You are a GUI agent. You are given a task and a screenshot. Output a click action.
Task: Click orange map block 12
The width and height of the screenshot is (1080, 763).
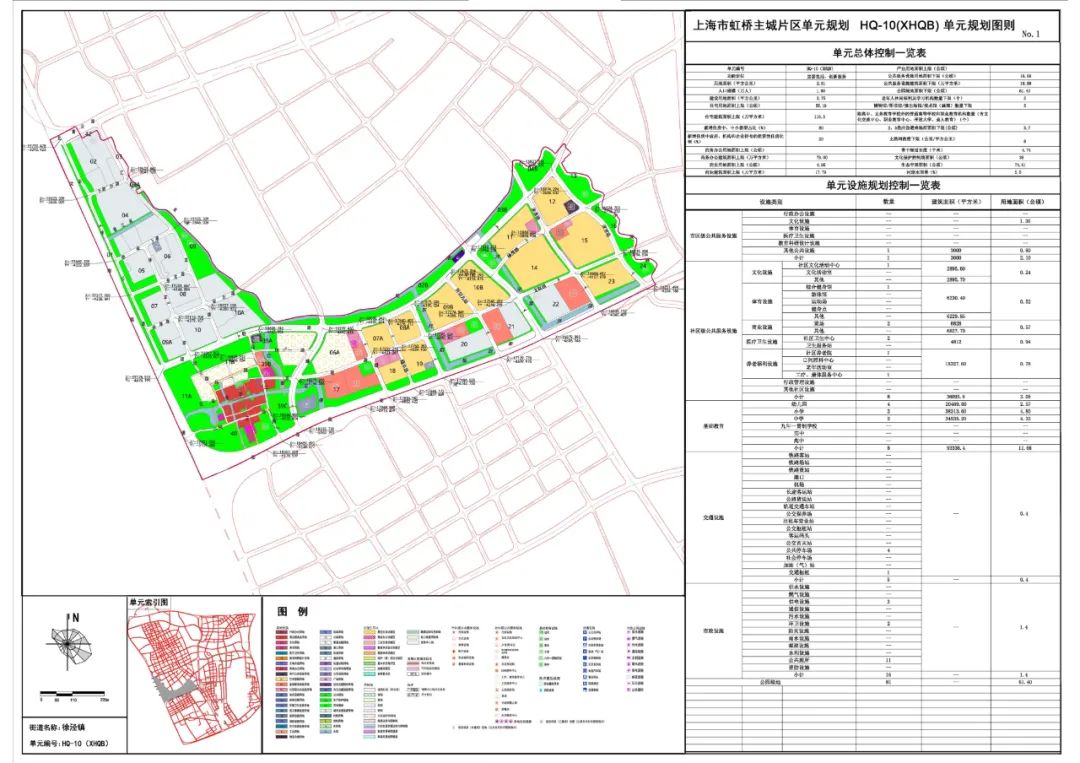coord(552,202)
